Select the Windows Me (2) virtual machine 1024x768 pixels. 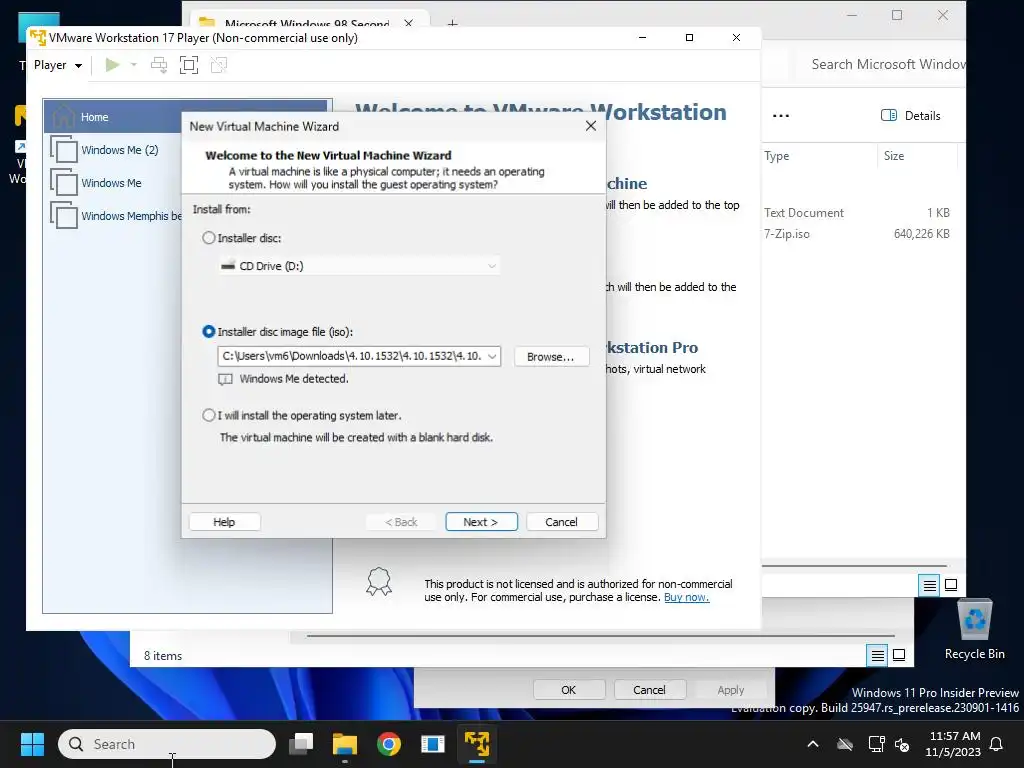click(x=120, y=150)
